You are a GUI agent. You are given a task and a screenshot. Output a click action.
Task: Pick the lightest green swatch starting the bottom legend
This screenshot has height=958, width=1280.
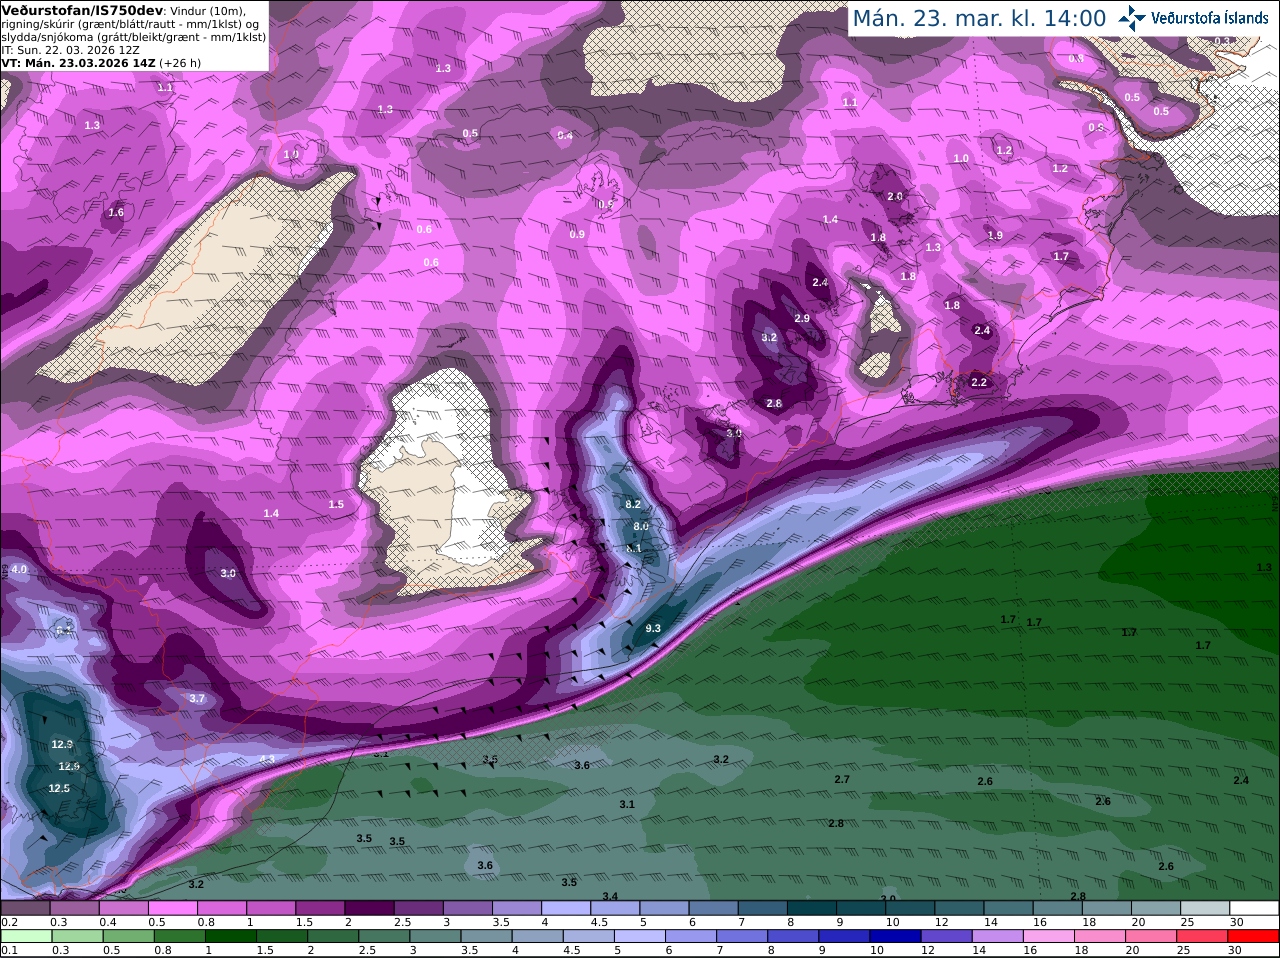coord(27,936)
